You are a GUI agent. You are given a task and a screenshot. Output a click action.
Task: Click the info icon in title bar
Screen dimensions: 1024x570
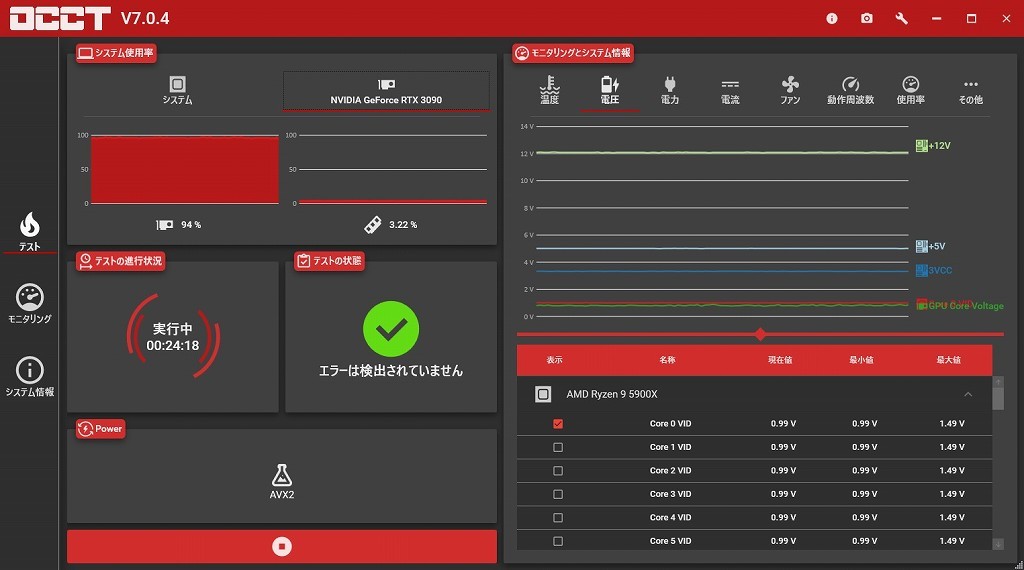tap(831, 19)
